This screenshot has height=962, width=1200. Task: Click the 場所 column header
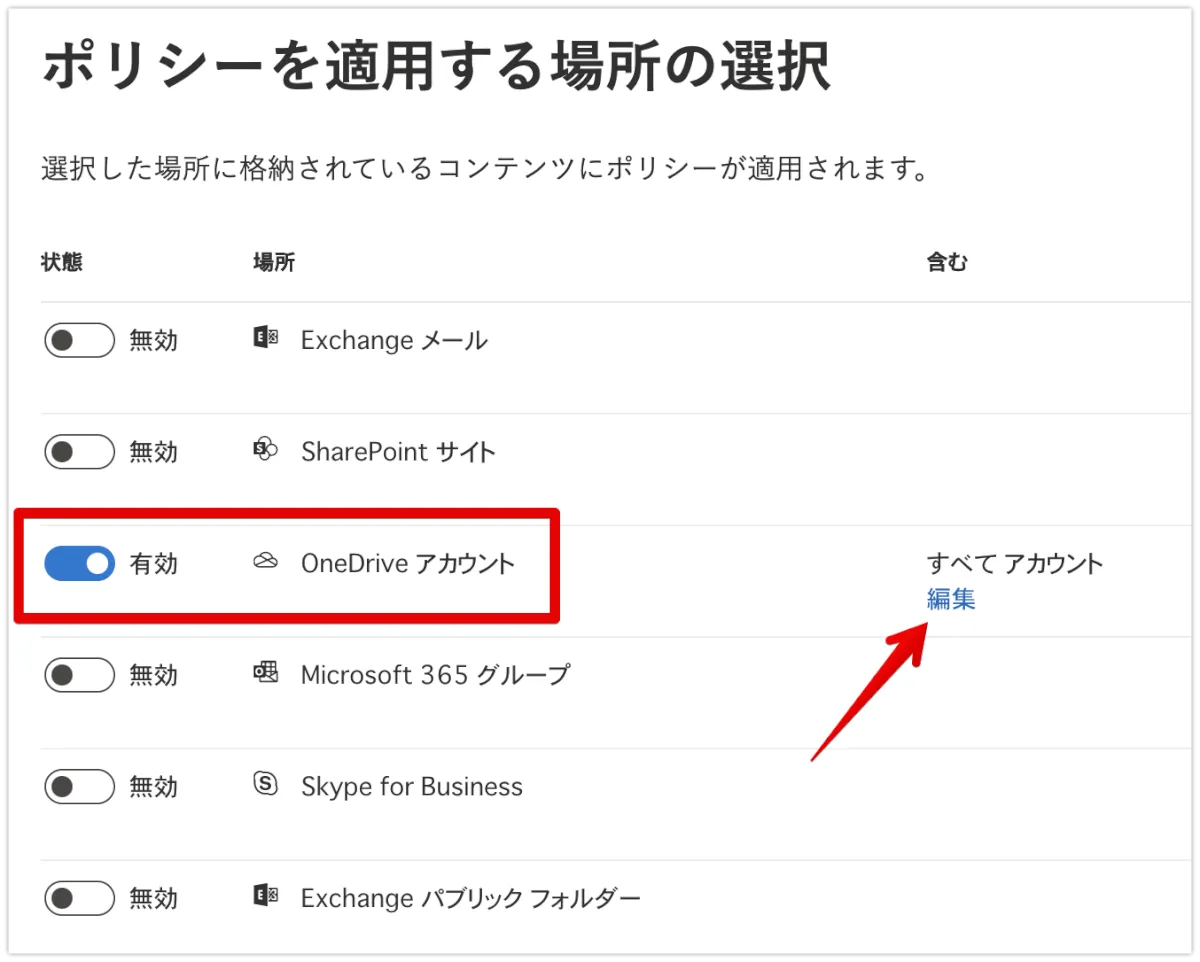pos(274,263)
